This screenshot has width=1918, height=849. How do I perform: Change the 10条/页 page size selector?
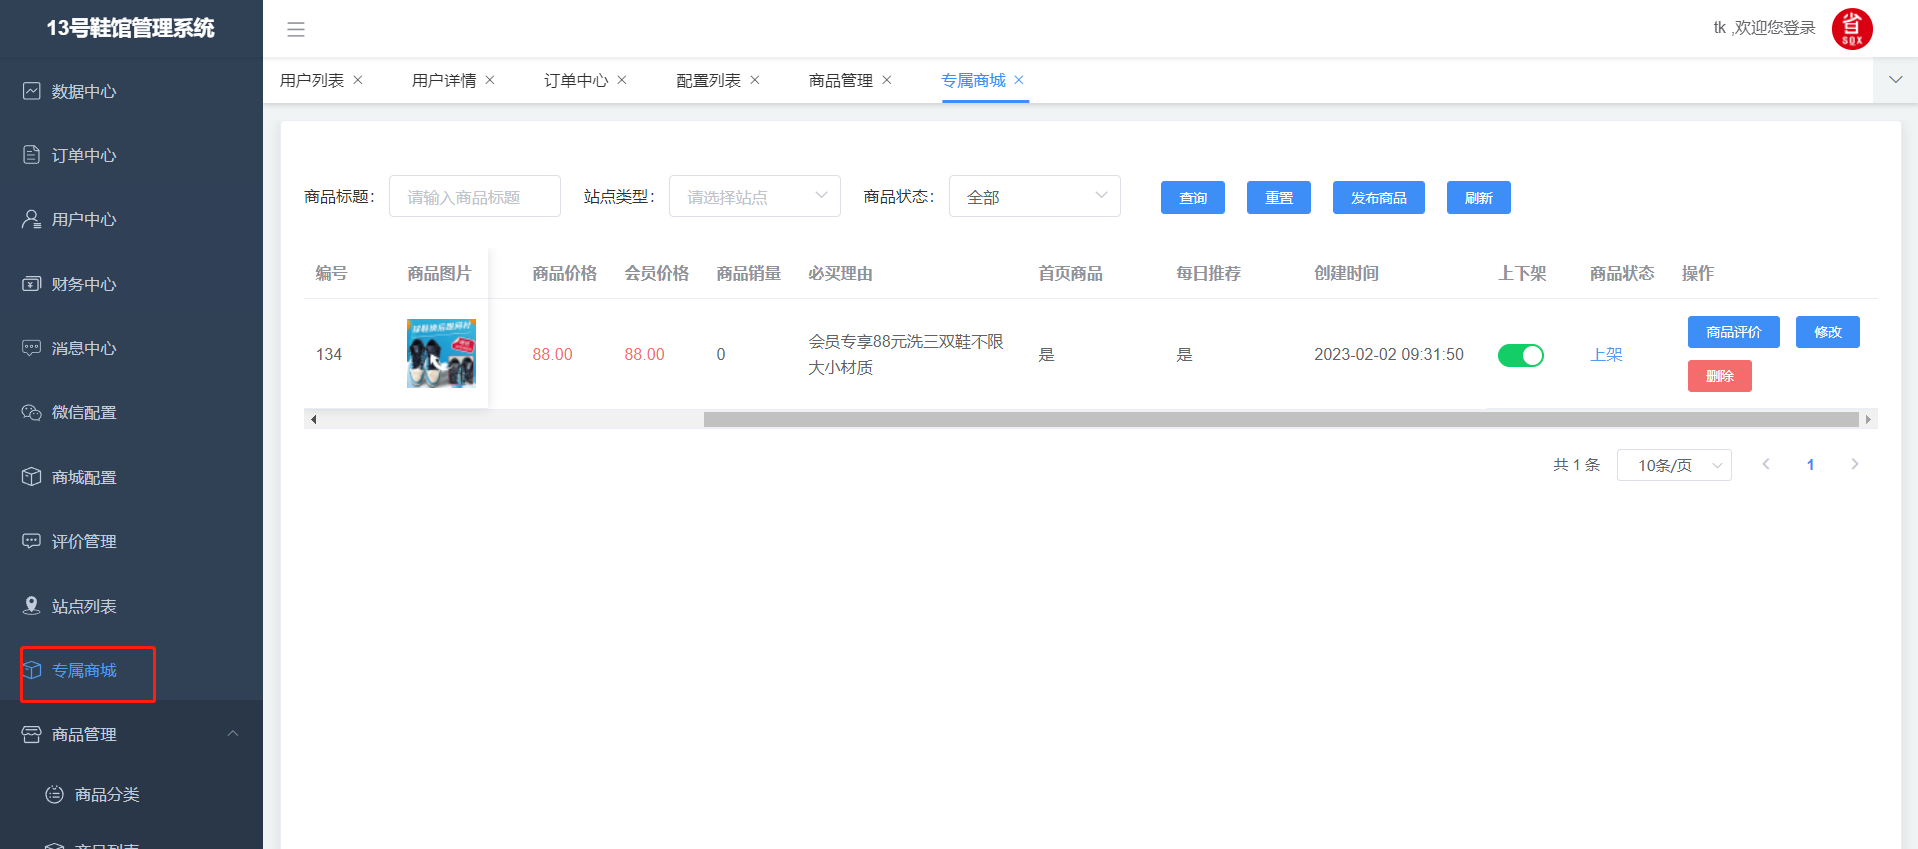1673,465
